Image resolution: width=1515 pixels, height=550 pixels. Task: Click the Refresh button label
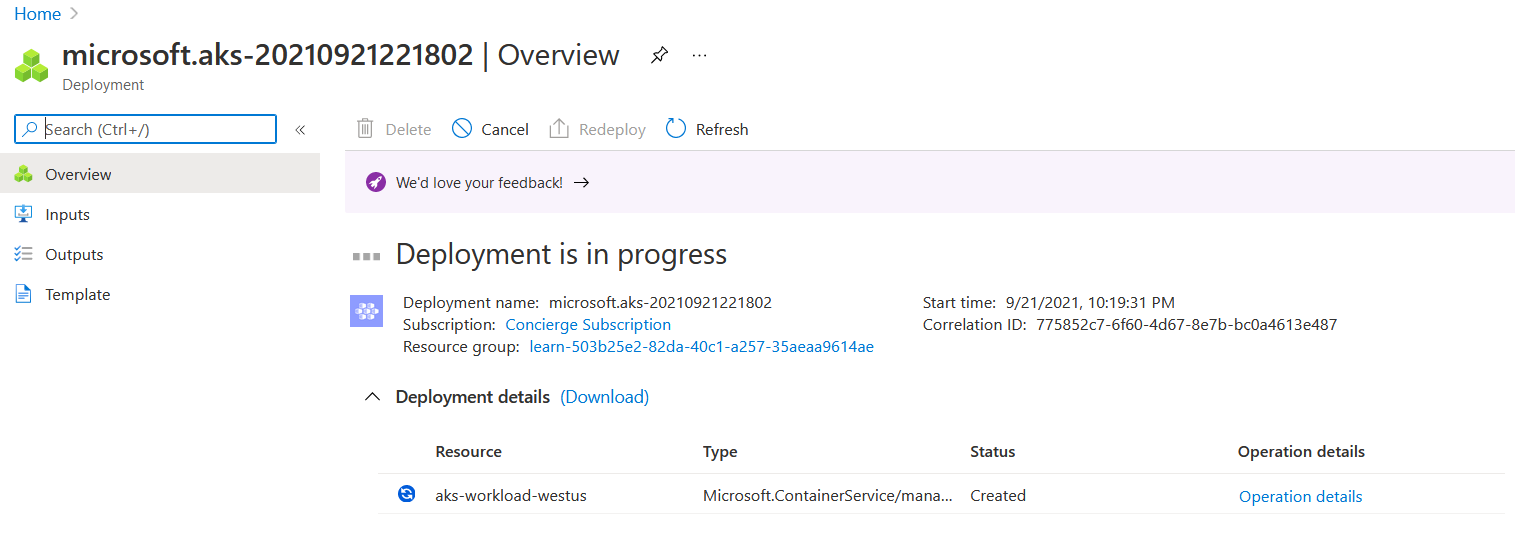(x=722, y=129)
